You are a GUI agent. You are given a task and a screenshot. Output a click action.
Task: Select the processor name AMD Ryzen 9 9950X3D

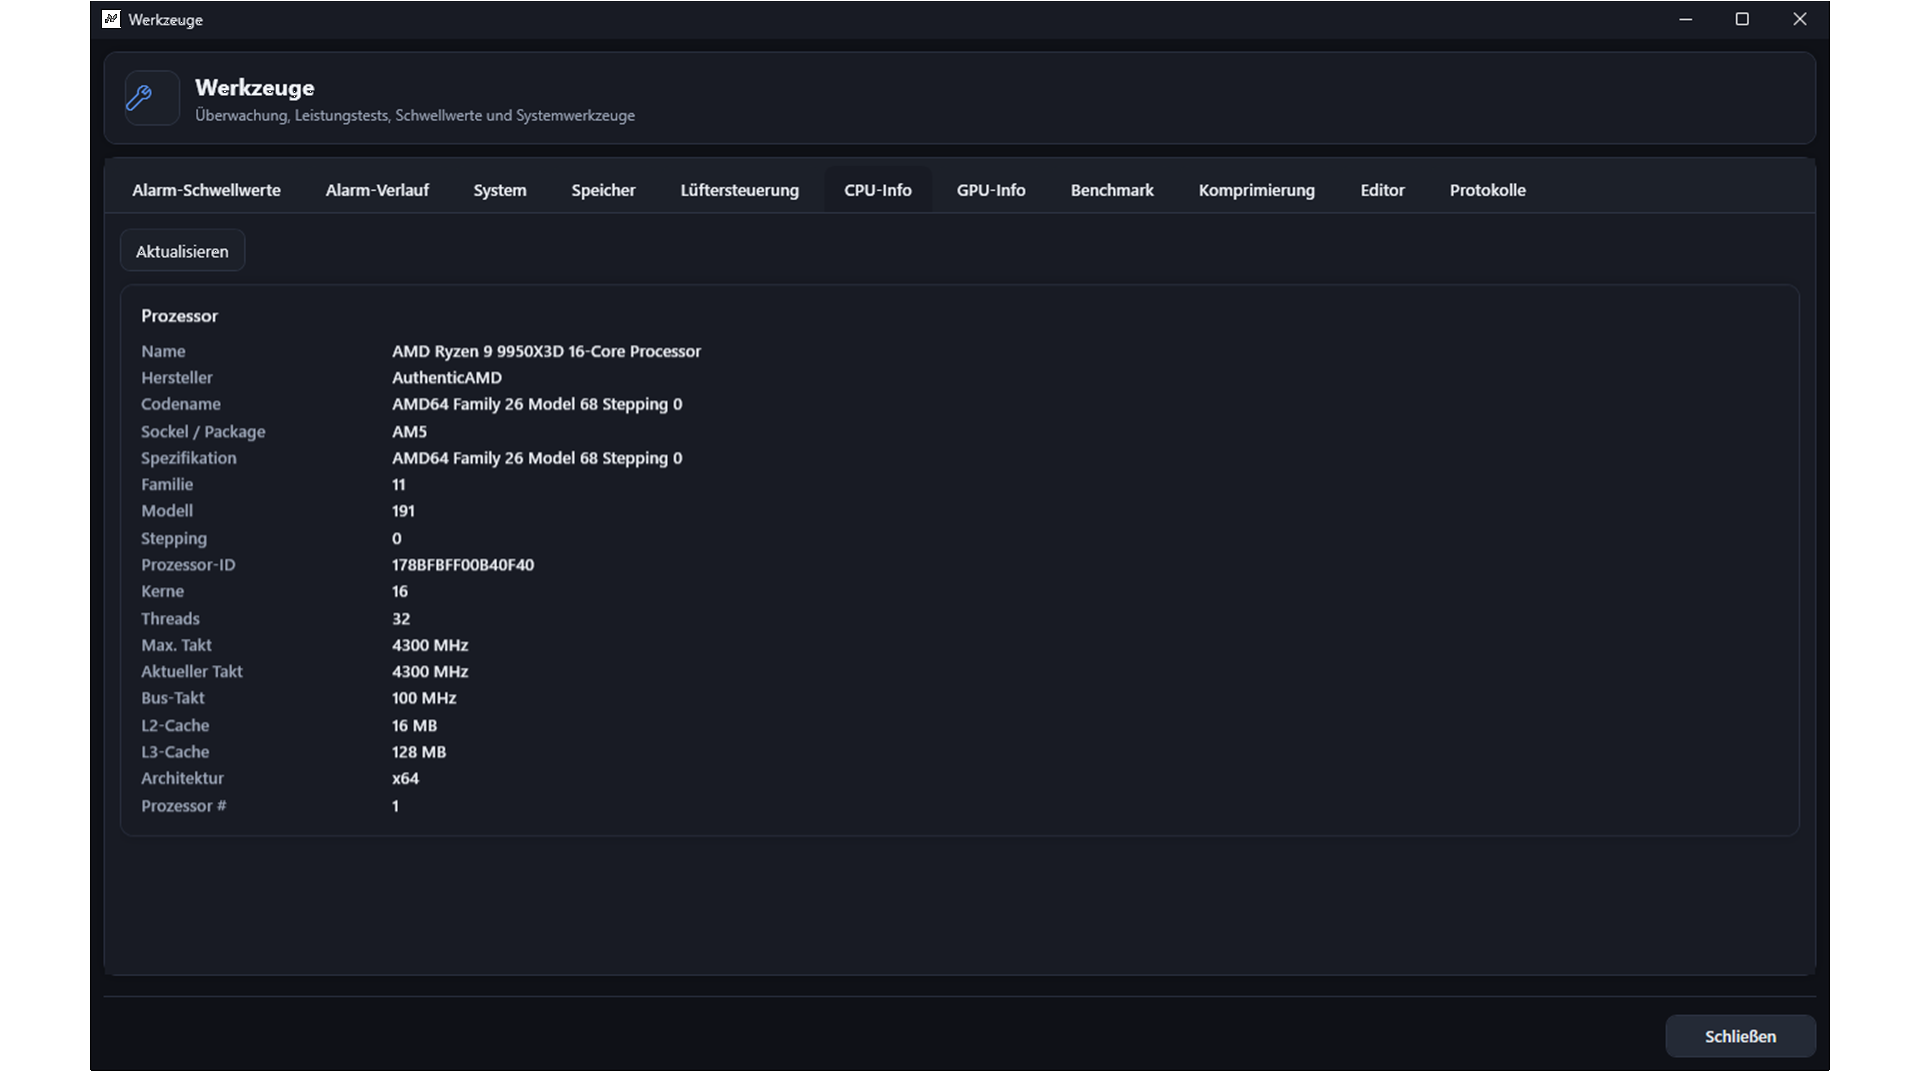coord(546,351)
